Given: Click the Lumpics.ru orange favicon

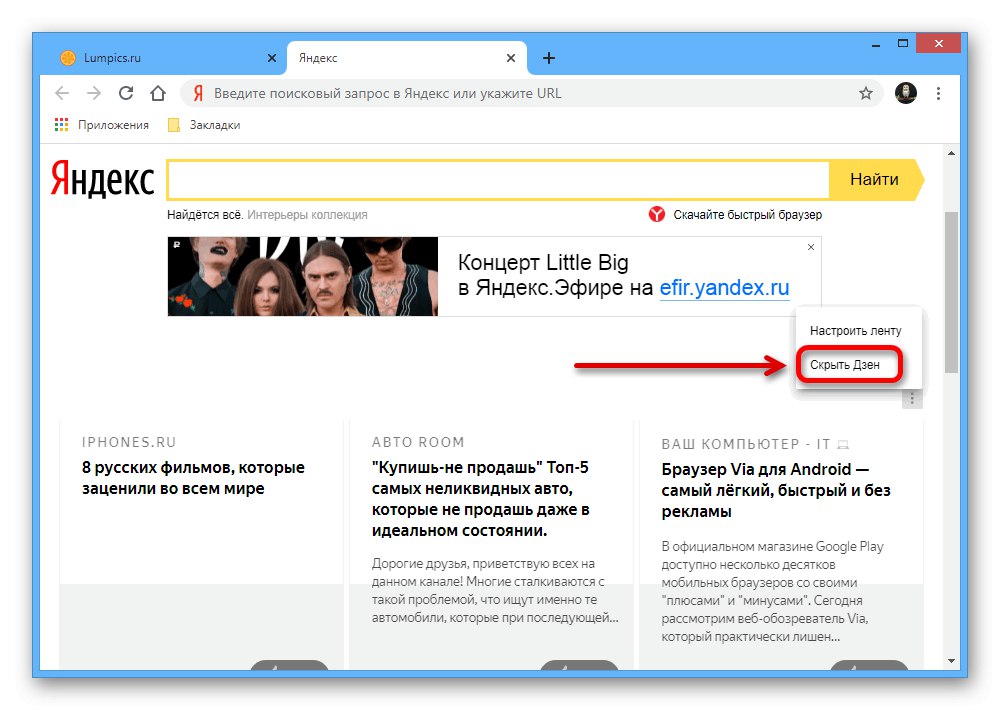Looking at the screenshot, I should (68, 58).
